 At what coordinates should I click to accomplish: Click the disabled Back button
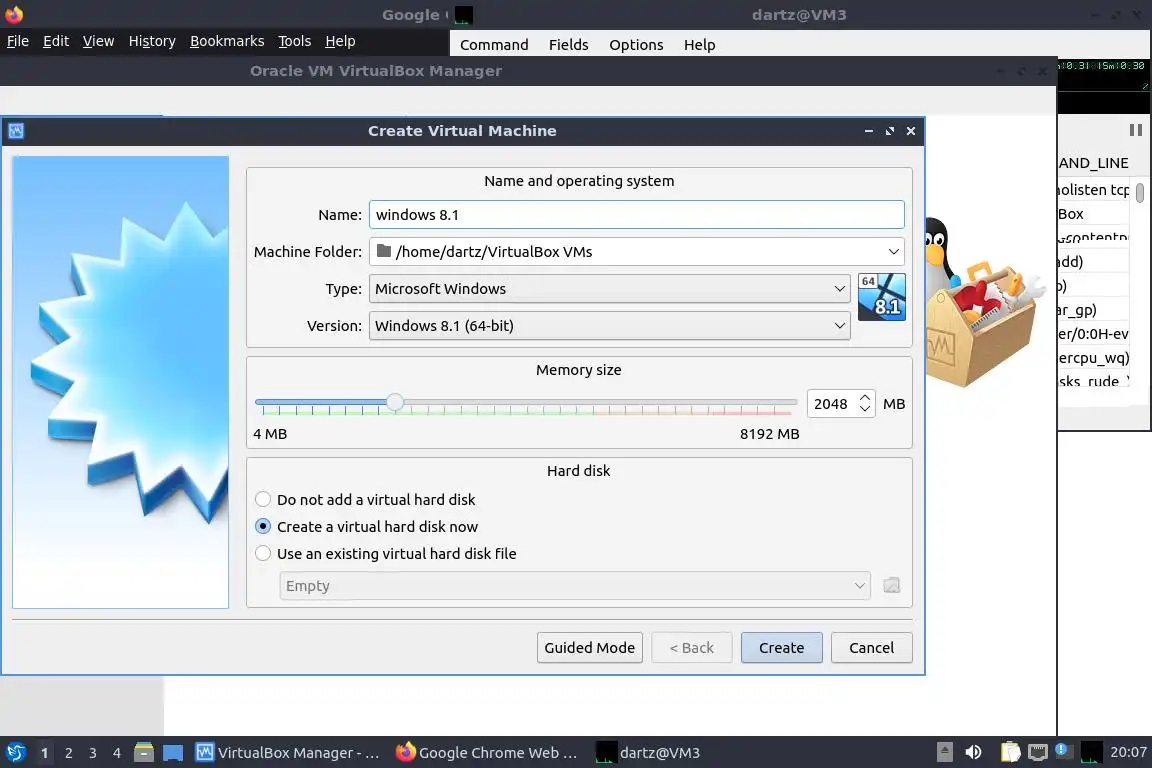(691, 647)
